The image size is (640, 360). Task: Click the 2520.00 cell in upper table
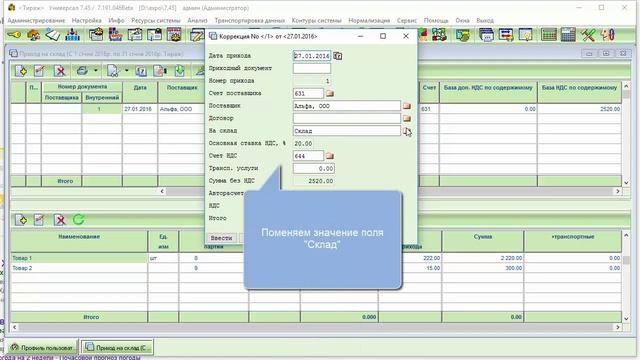580,109
